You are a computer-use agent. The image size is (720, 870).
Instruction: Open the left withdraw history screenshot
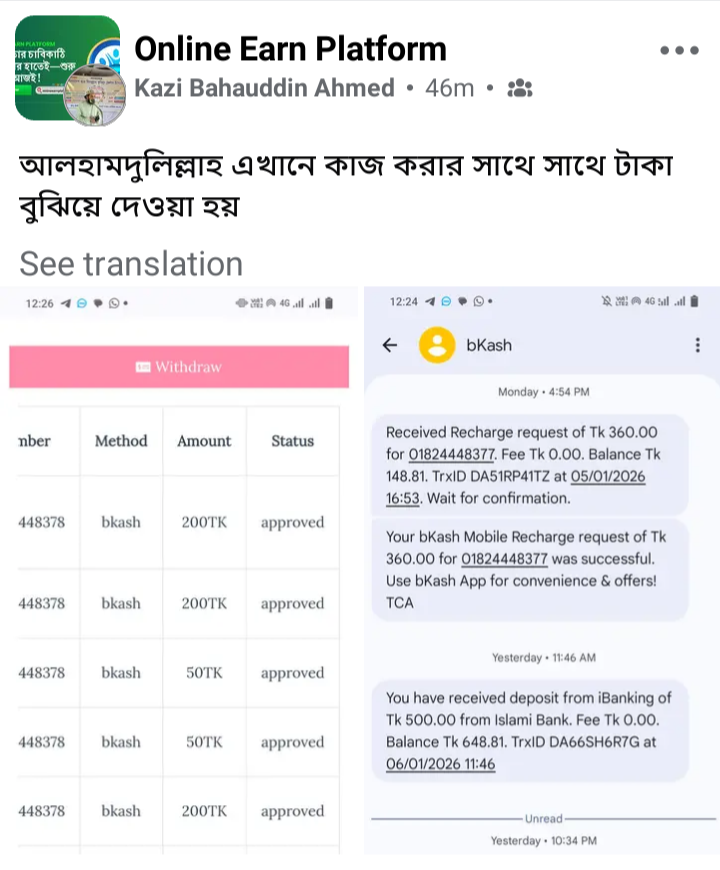[178, 570]
